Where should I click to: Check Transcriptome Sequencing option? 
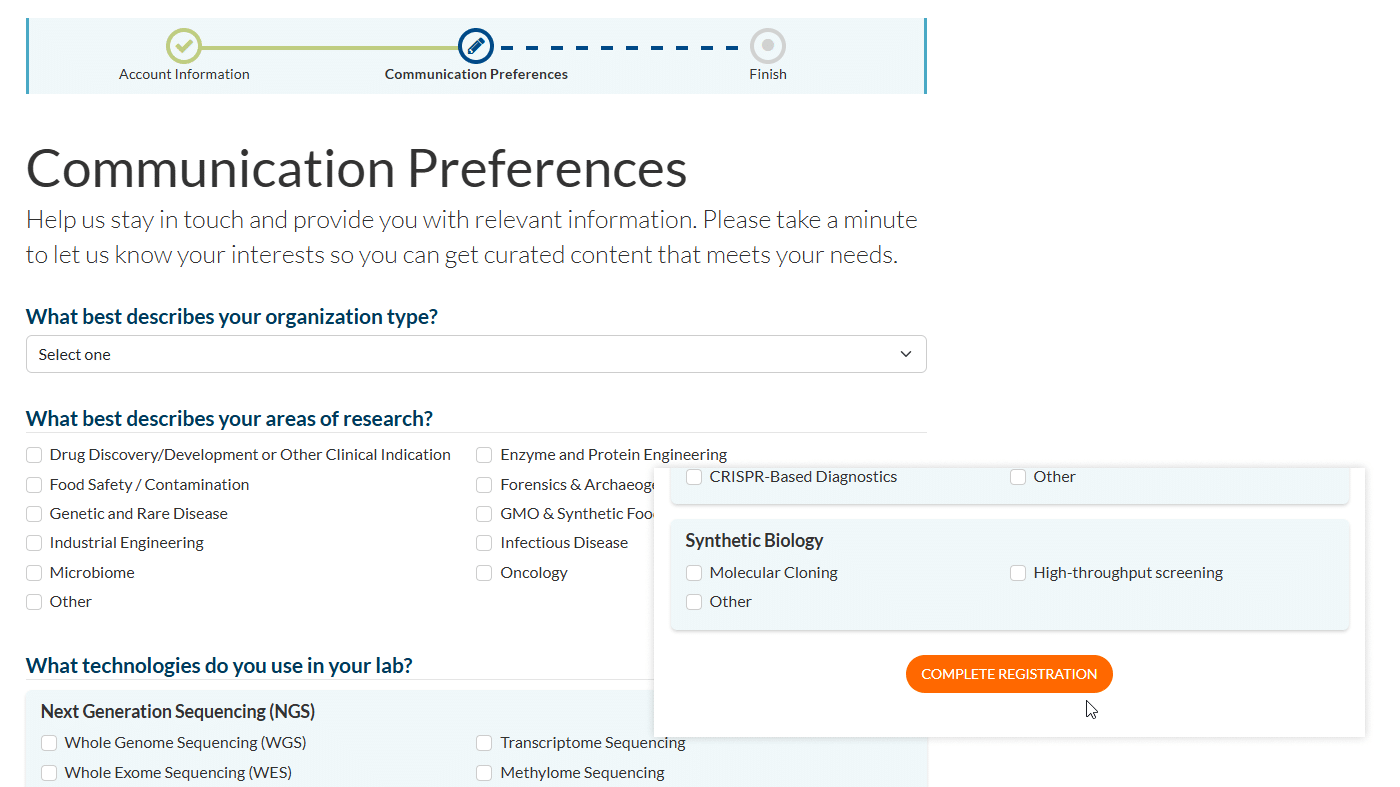pos(484,743)
